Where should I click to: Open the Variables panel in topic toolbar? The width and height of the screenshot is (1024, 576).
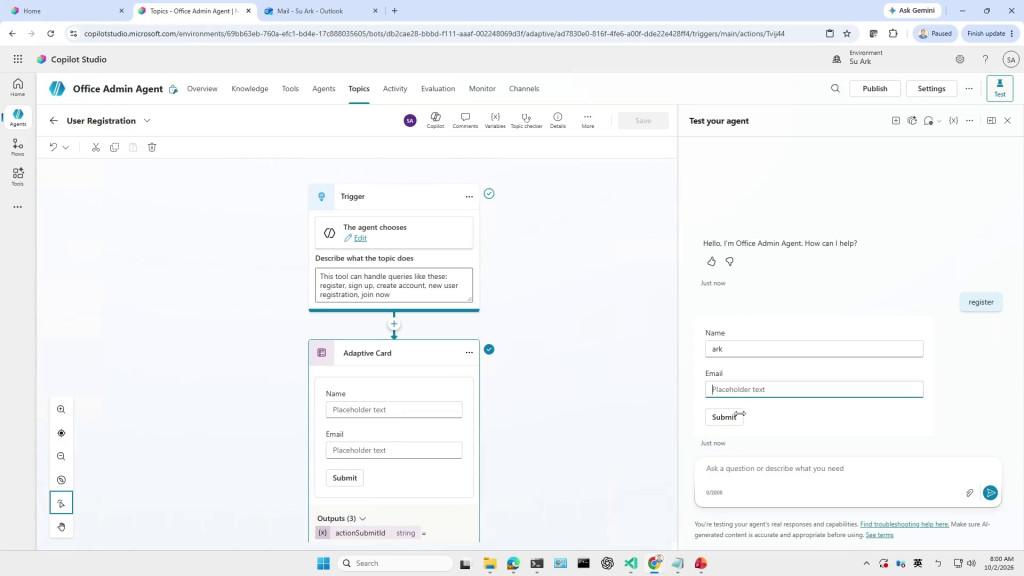tap(495, 120)
